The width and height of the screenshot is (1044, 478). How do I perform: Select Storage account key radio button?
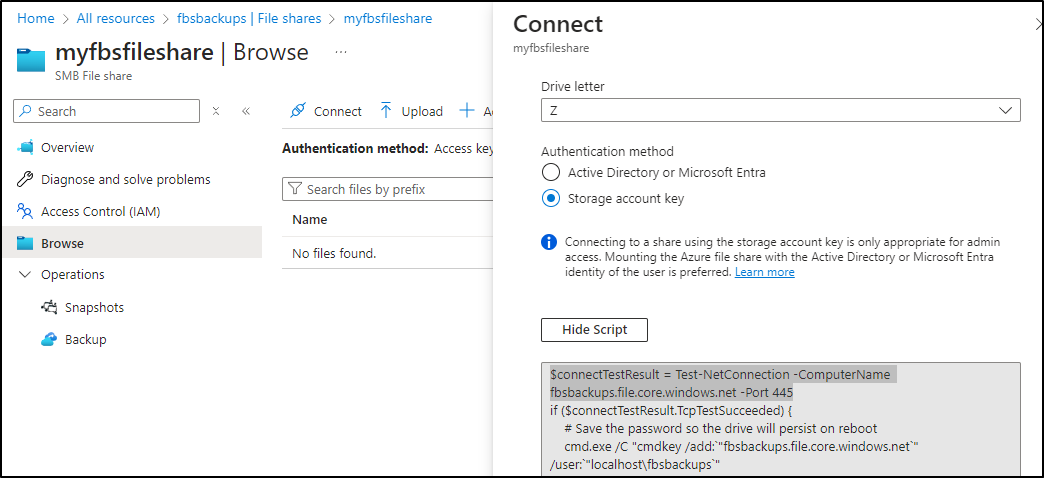tap(551, 198)
